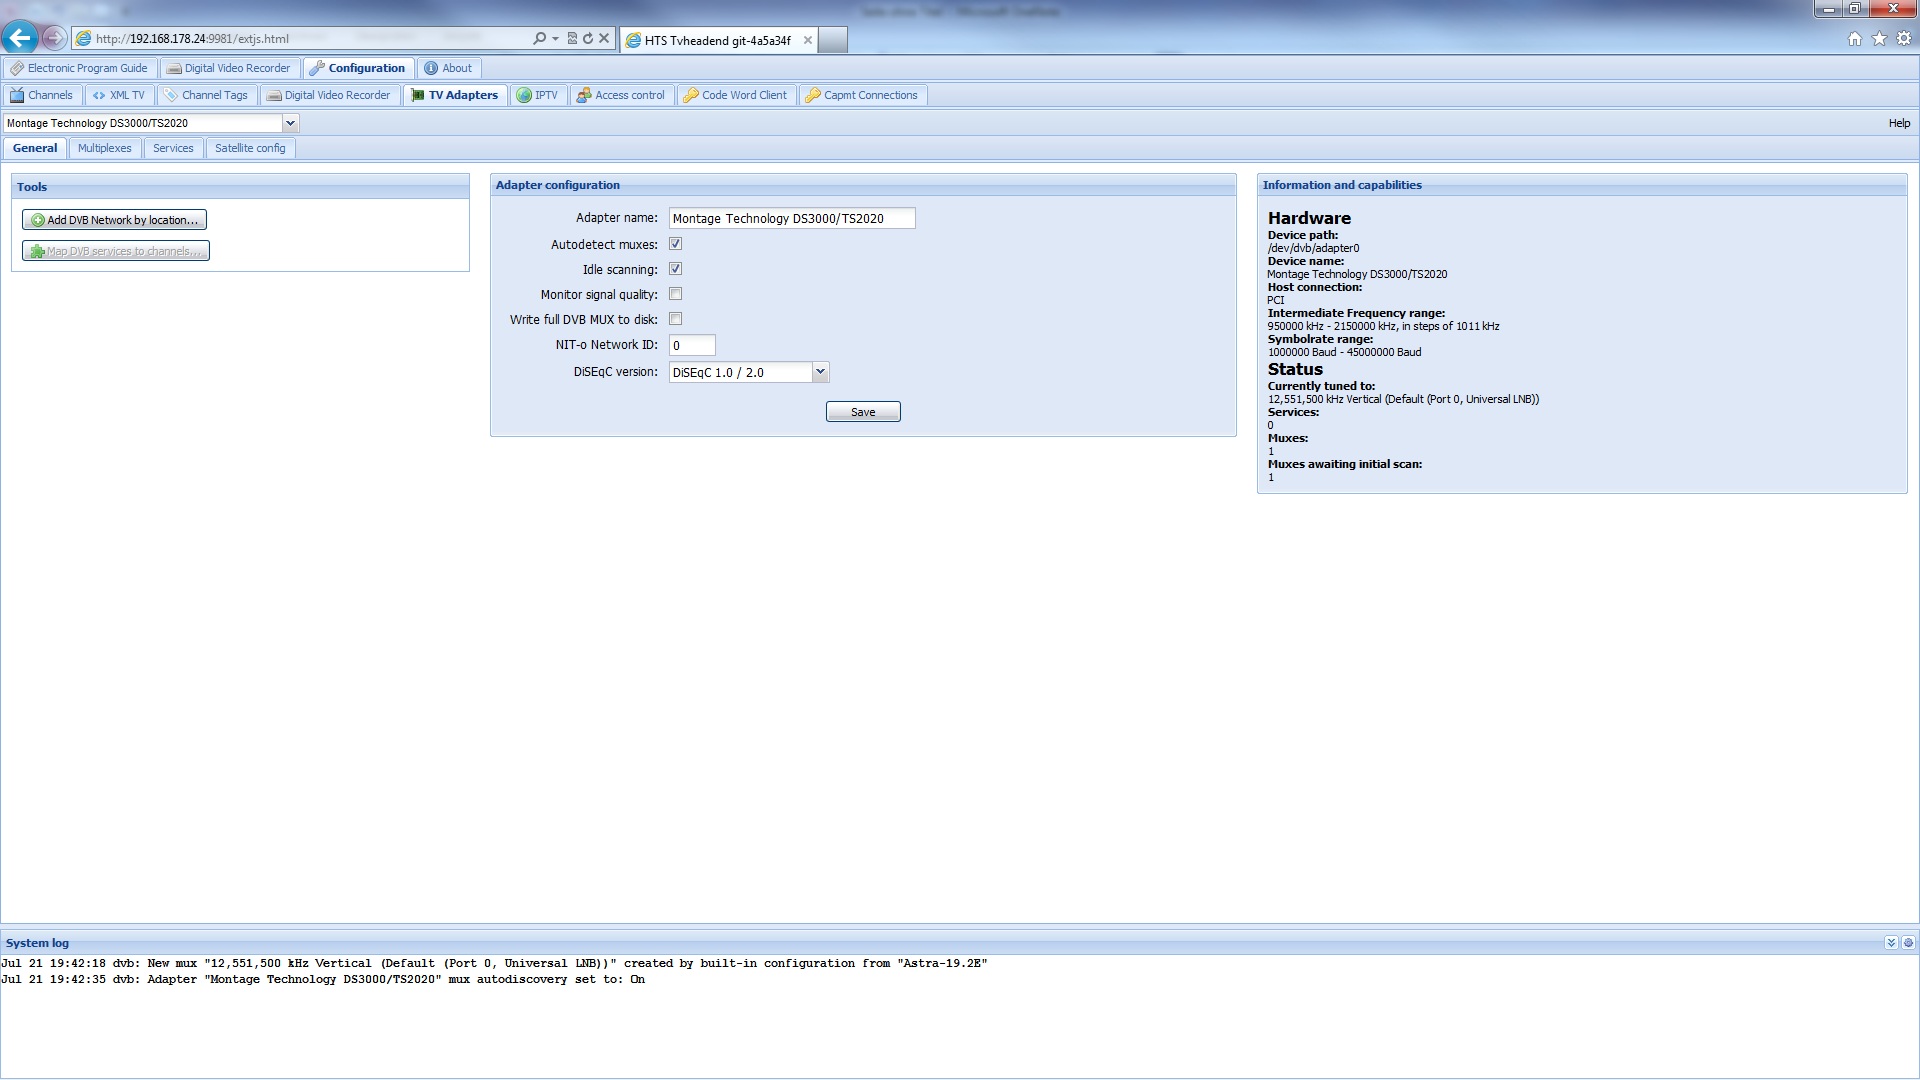Open browser settings gear icon
Screen dimensions: 1920x1080
coord(1904,38)
